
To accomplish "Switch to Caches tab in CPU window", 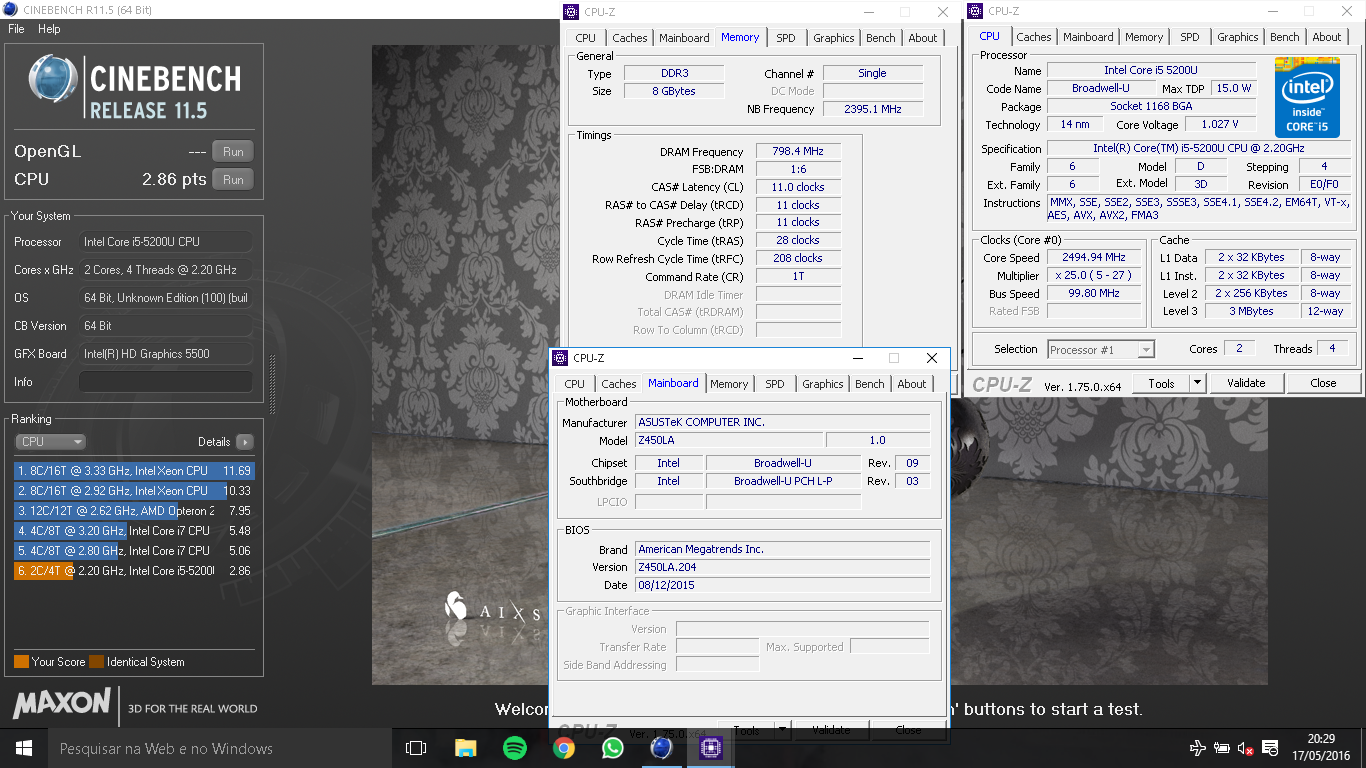I will click(x=1034, y=37).
